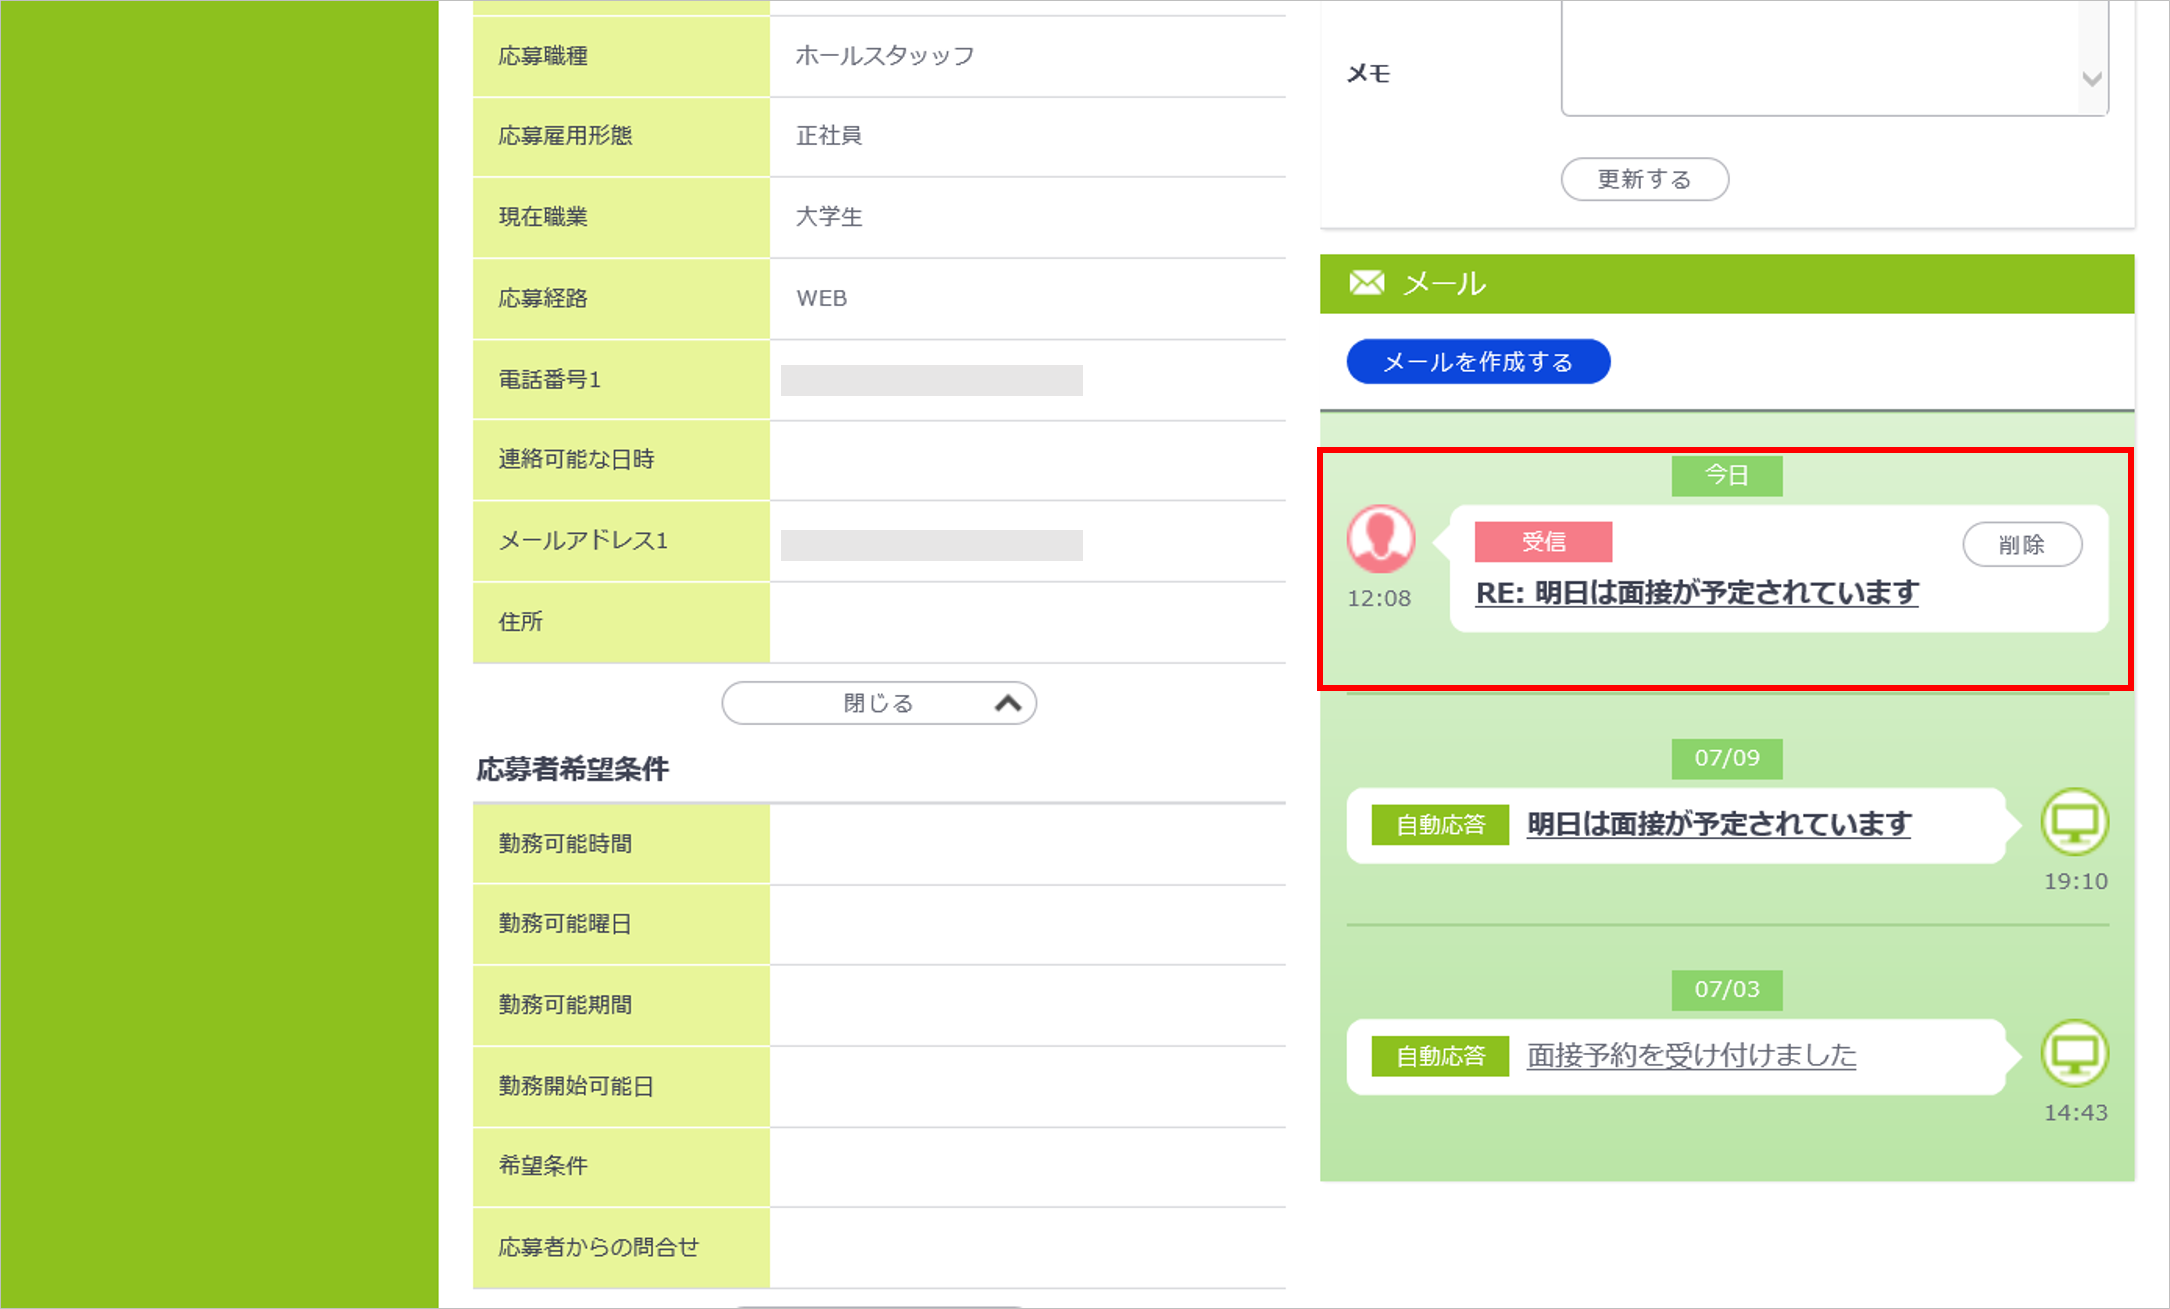The height and width of the screenshot is (1309, 2170).
Task: Open RE: 明日は面接が予定されています mail
Action: [1696, 593]
